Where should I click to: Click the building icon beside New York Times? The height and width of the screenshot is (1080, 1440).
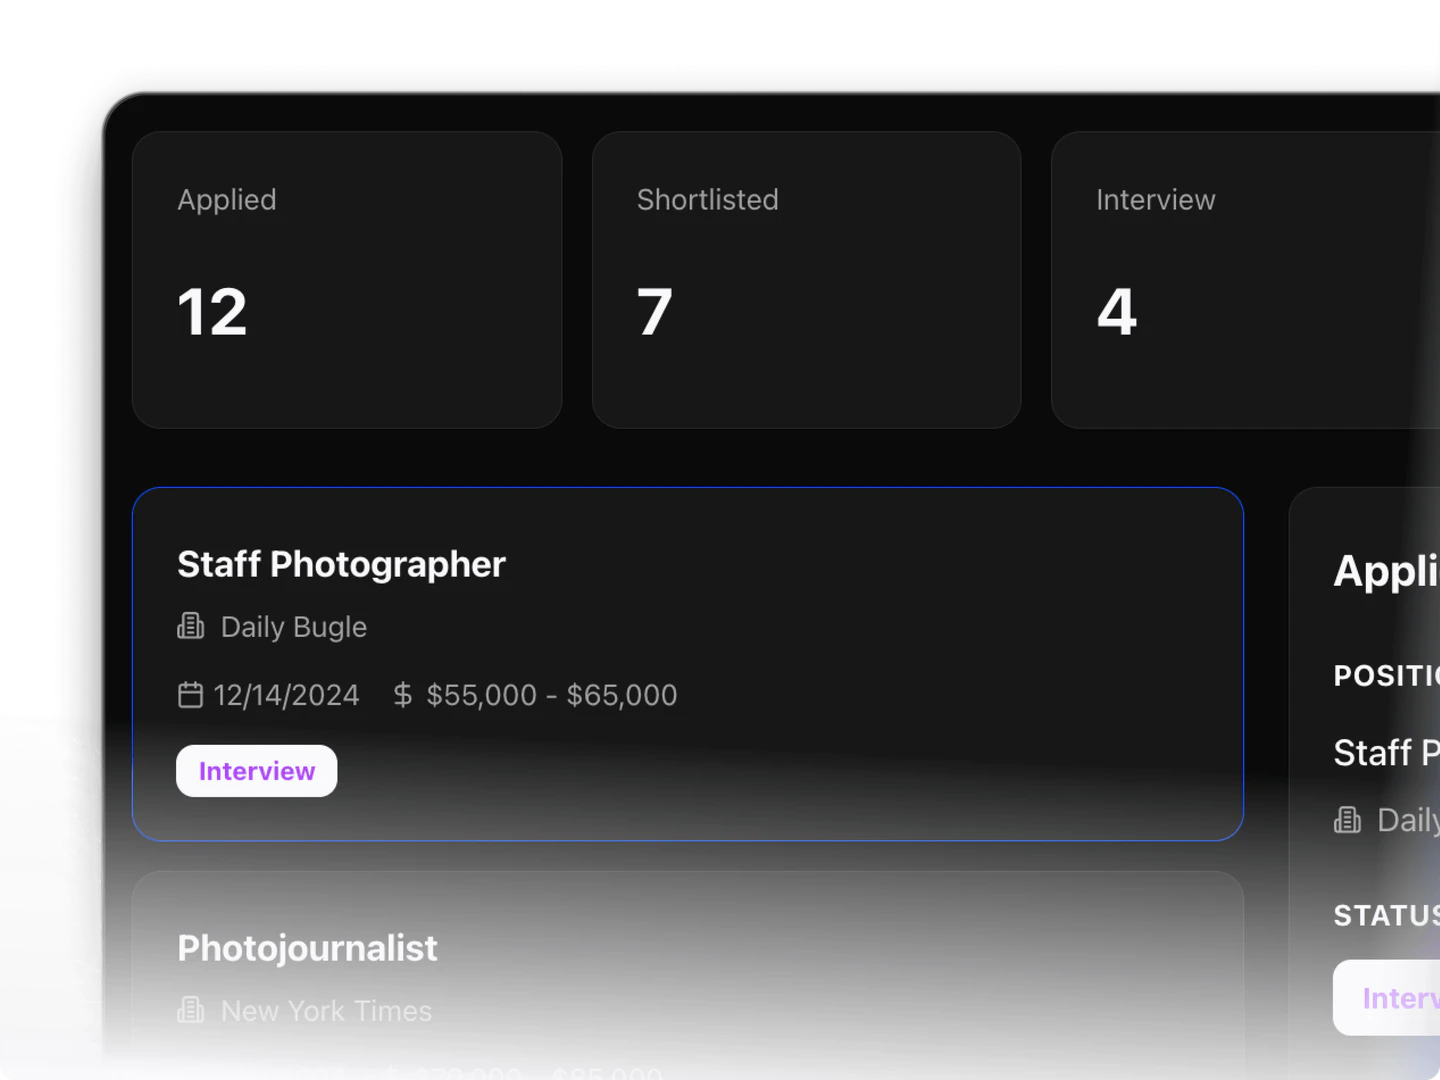point(191,1010)
